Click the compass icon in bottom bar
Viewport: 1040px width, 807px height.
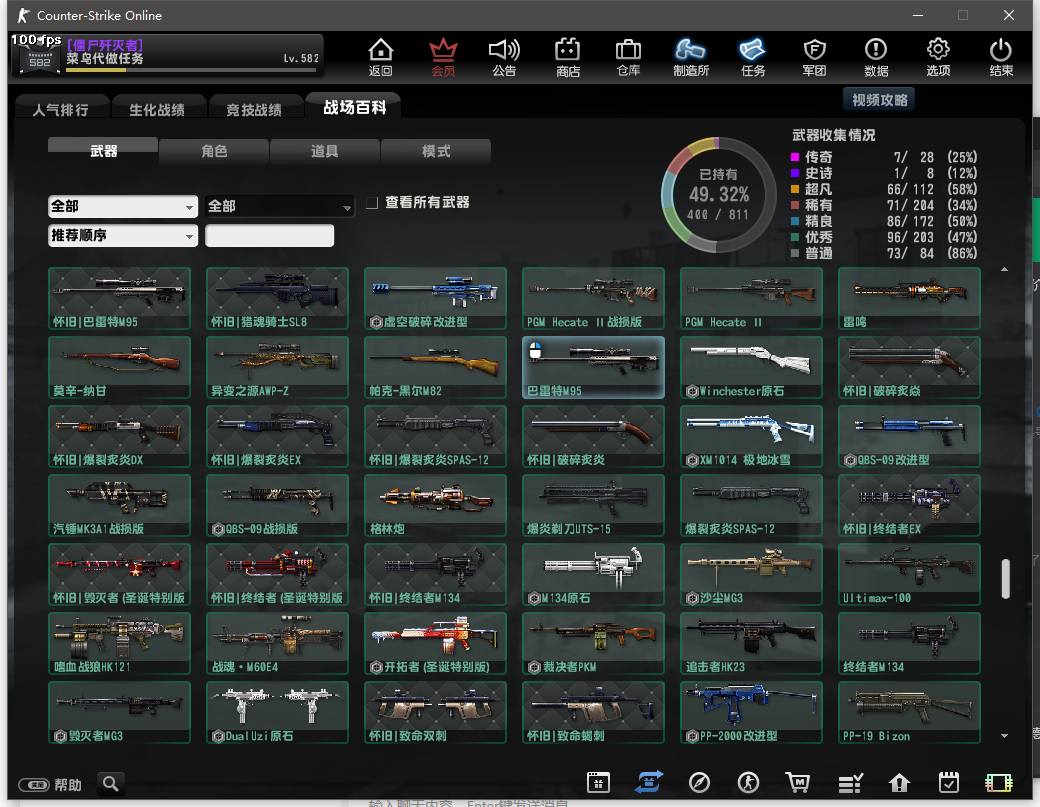click(699, 783)
